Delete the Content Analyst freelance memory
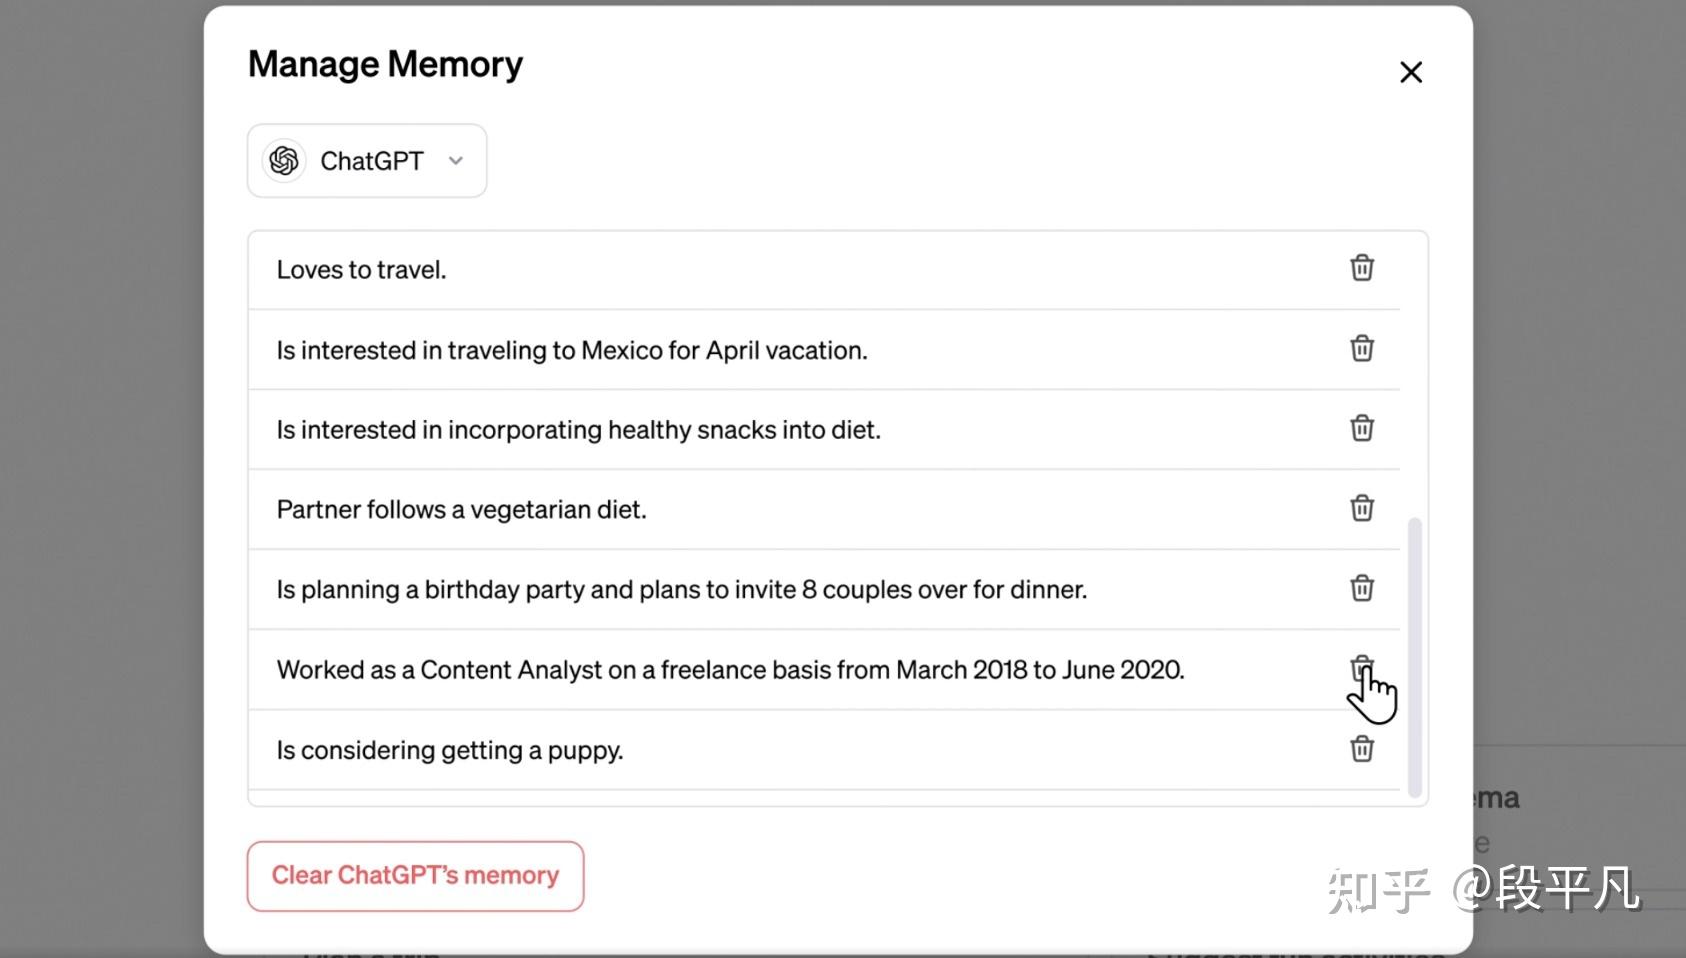 [x=1361, y=668]
